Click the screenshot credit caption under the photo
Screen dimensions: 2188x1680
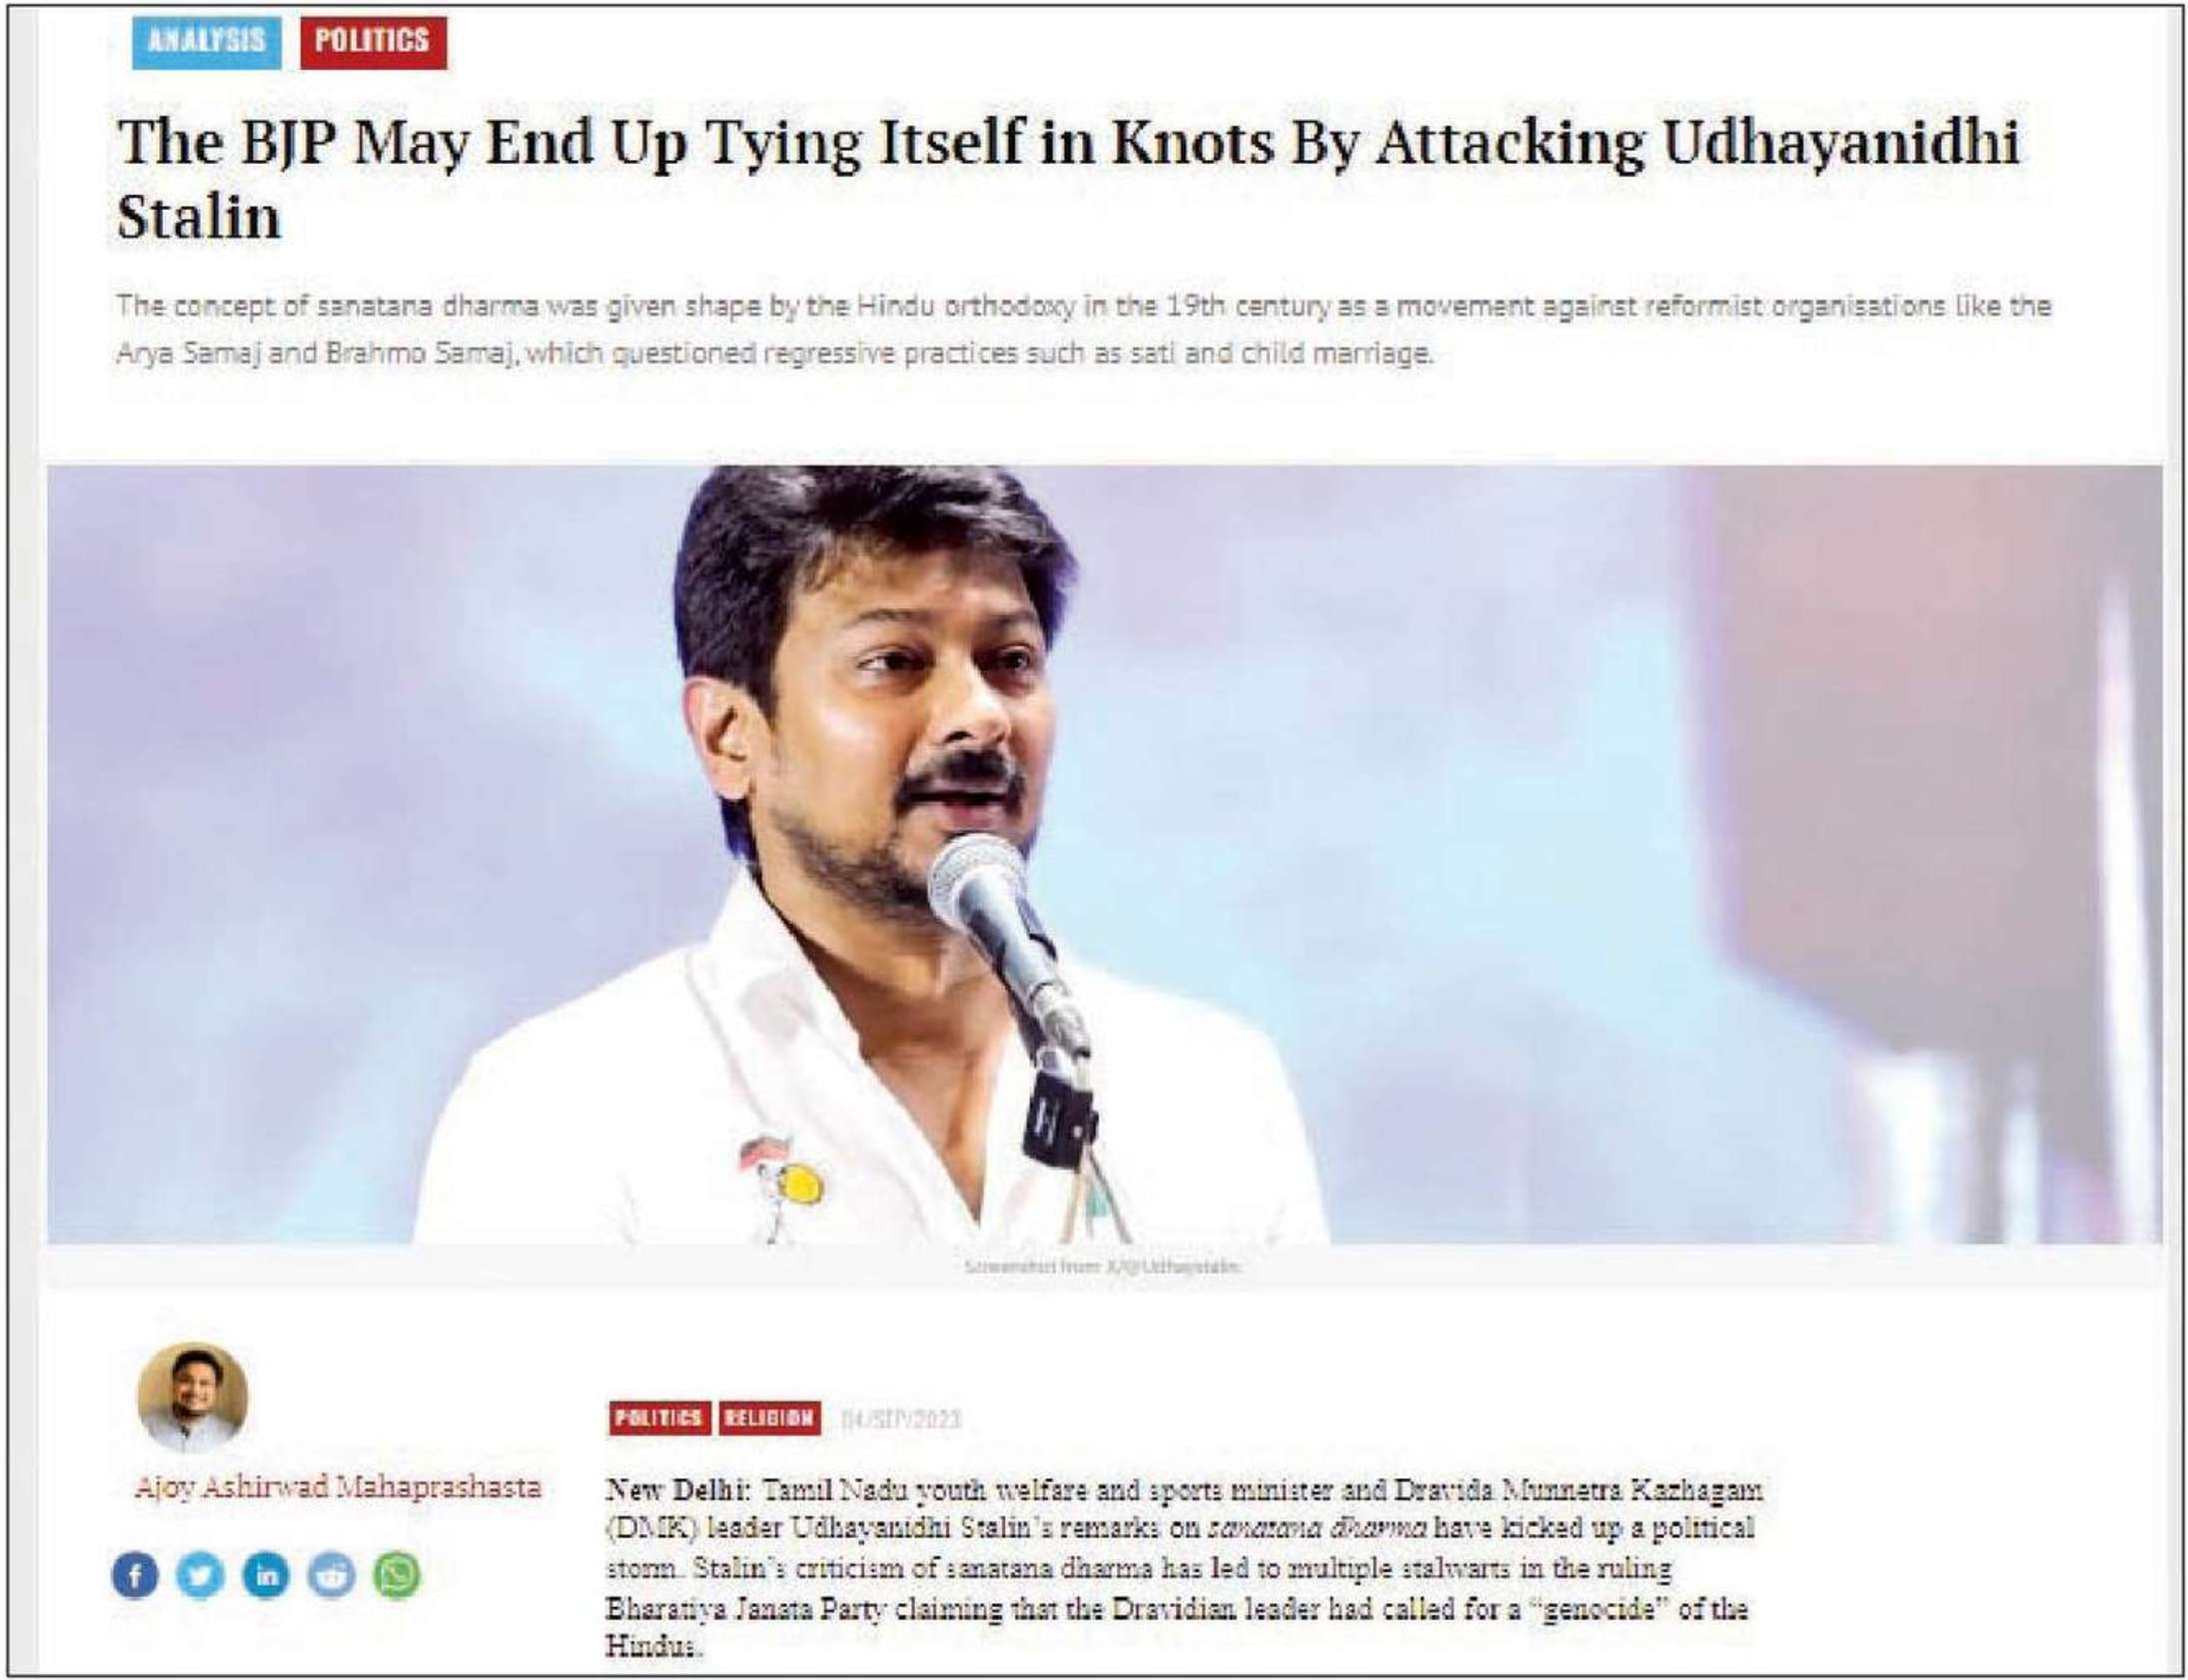coord(1103,1267)
